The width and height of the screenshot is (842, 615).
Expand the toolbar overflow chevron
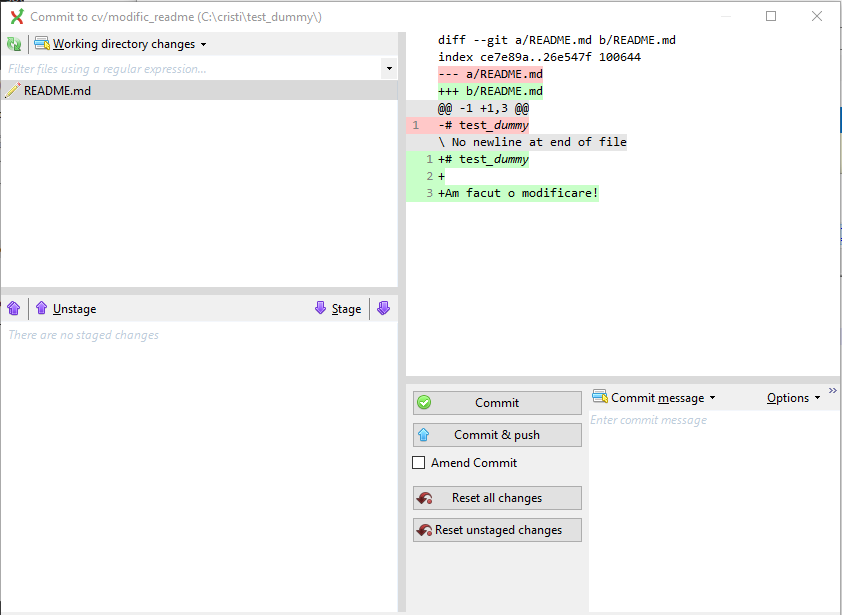click(x=833, y=391)
